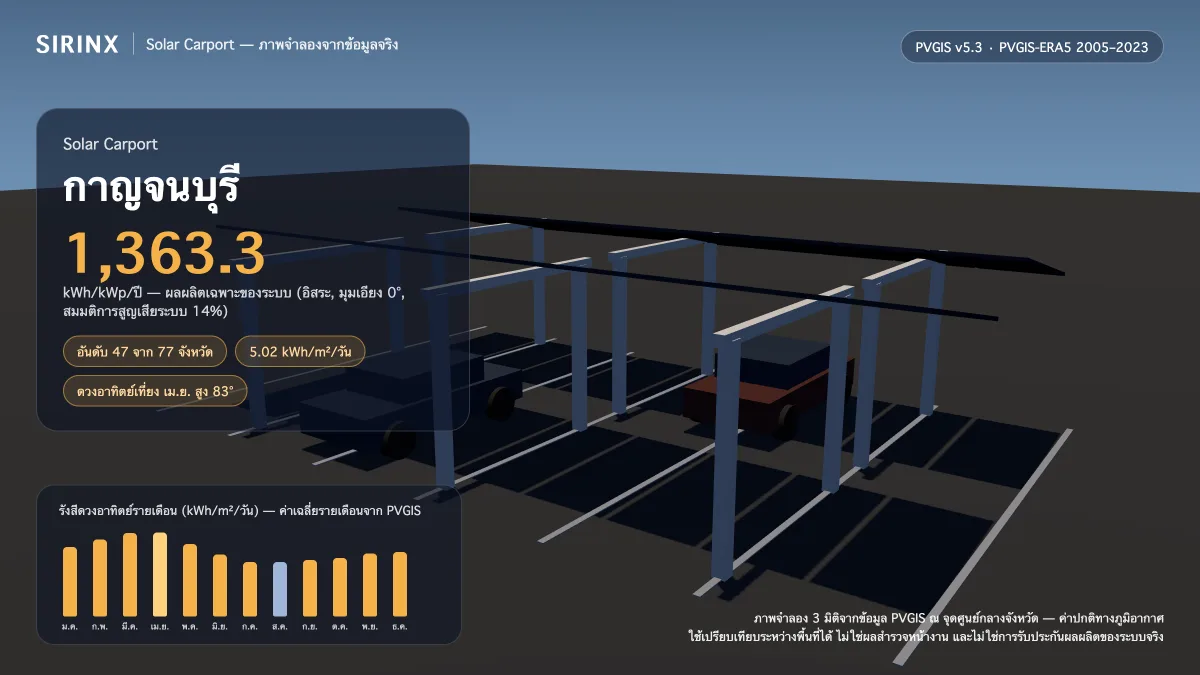Click the SIRINX logo

78,44
